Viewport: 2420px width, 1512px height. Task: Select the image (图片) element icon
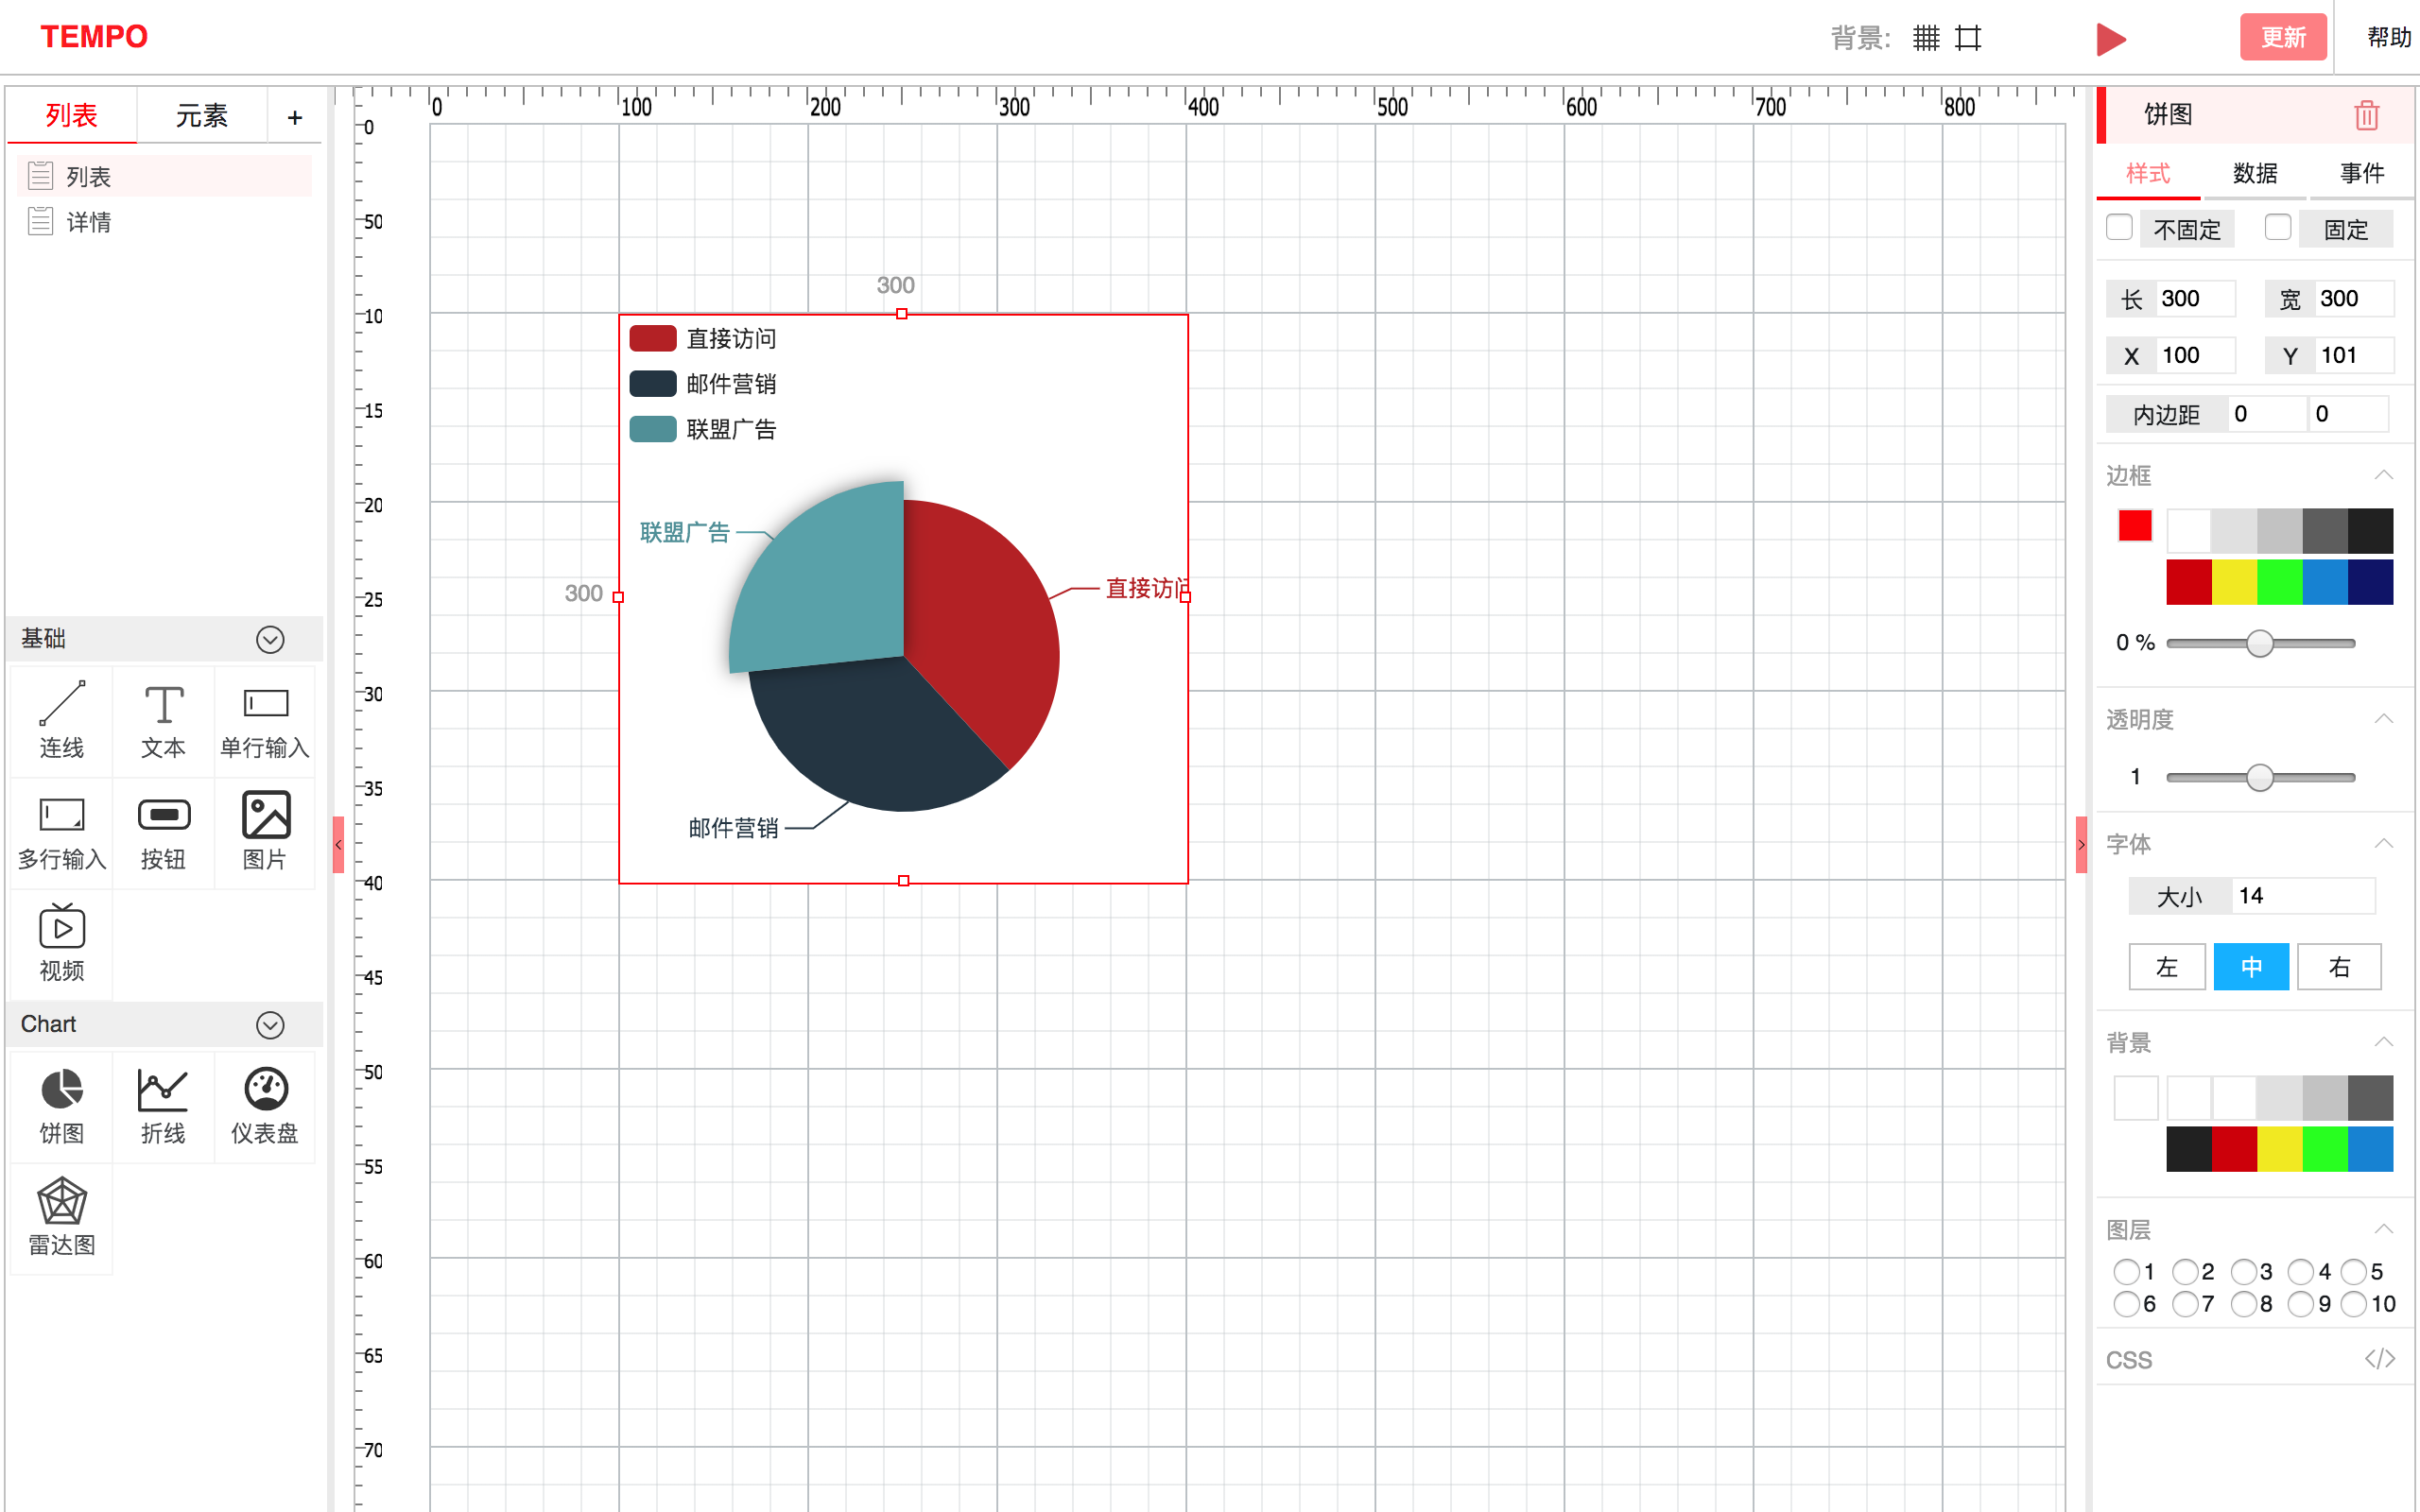265,815
